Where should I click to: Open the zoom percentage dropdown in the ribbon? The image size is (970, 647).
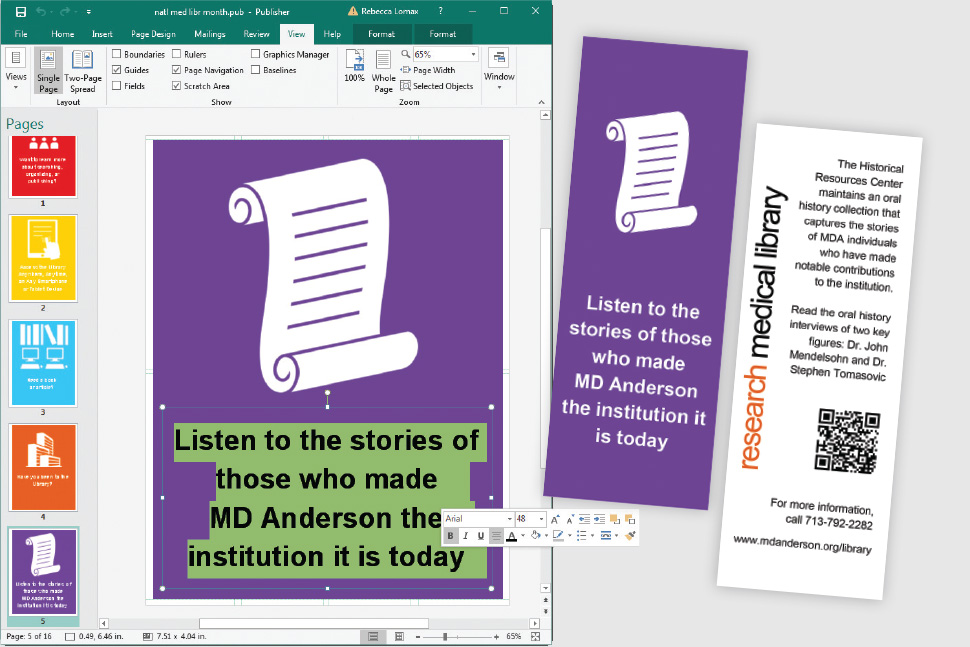click(474, 54)
